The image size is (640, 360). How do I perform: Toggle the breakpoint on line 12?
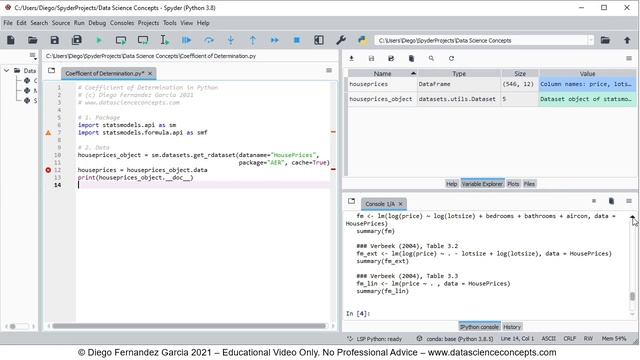48,170
